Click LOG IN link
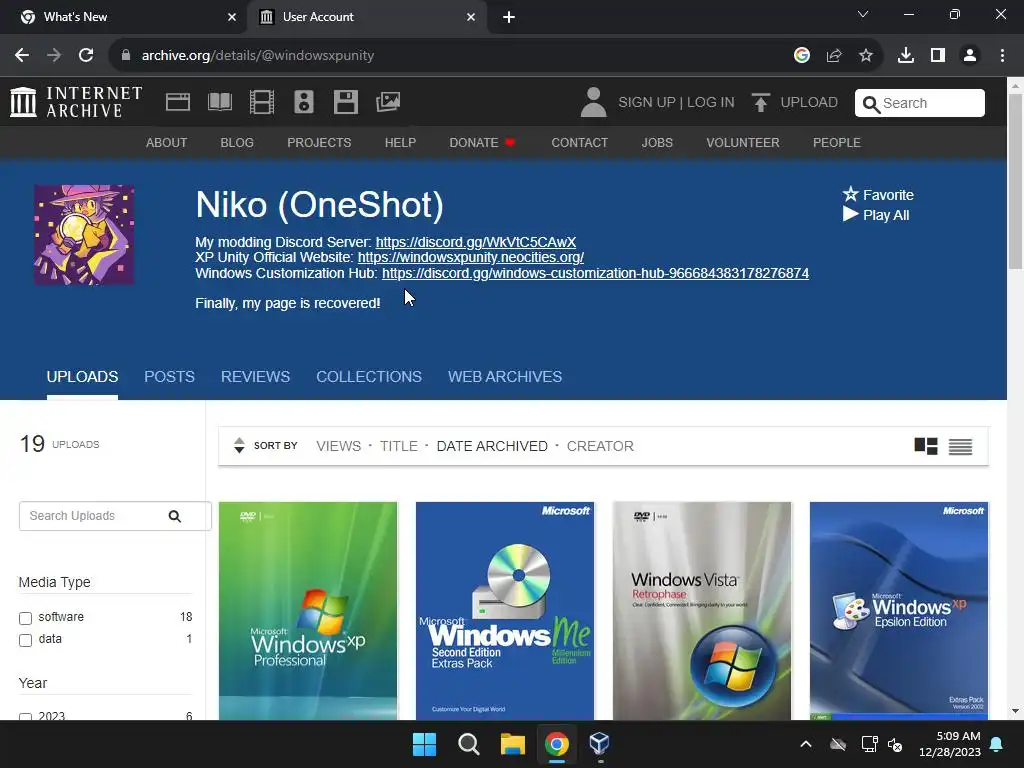 click(x=711, y=103)
